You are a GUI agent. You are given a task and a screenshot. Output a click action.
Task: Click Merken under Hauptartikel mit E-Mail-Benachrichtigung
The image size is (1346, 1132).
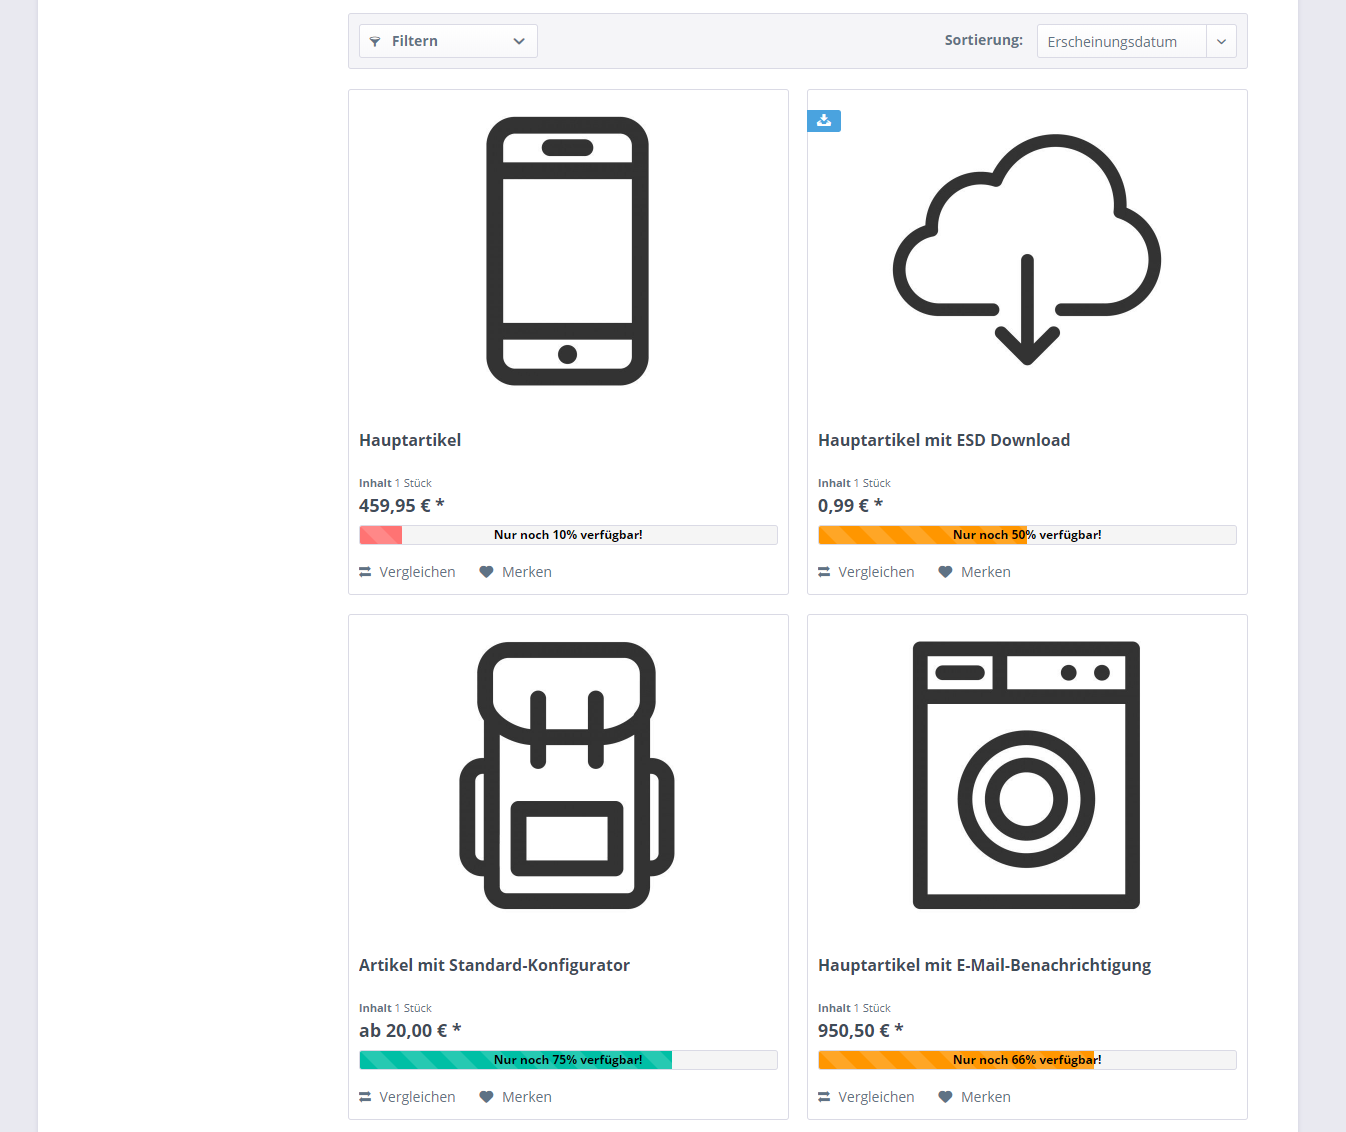(x=974, y=1097)
